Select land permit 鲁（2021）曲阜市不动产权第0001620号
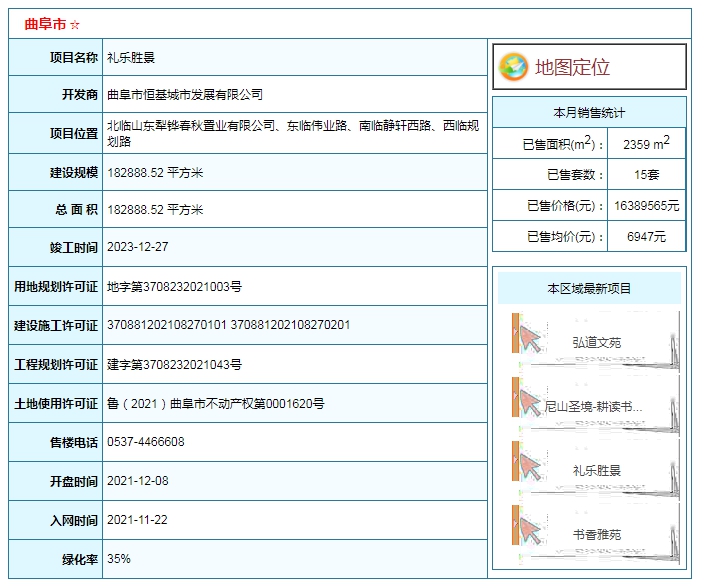 pyautogui.click(x=216, y=404)
